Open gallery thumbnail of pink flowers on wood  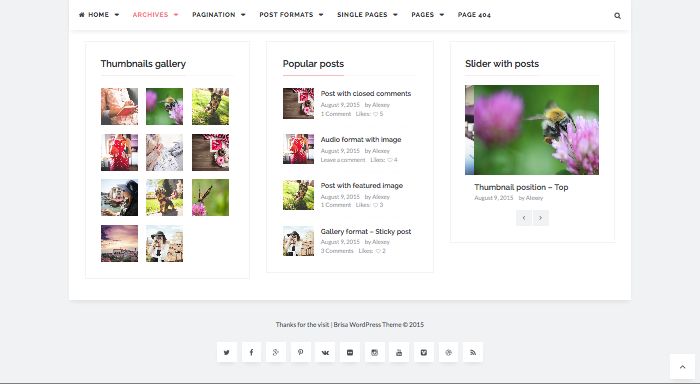pos(210,152)
